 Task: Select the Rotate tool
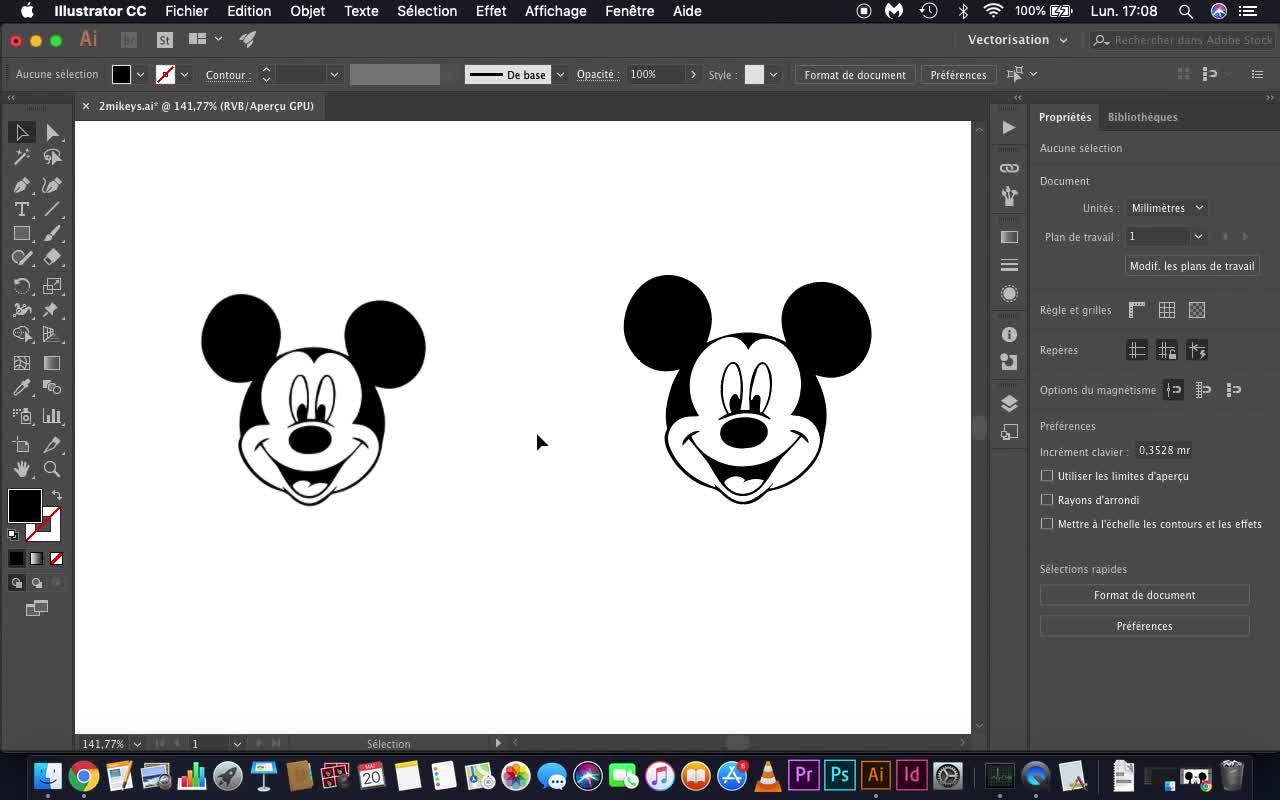[21, 286]
